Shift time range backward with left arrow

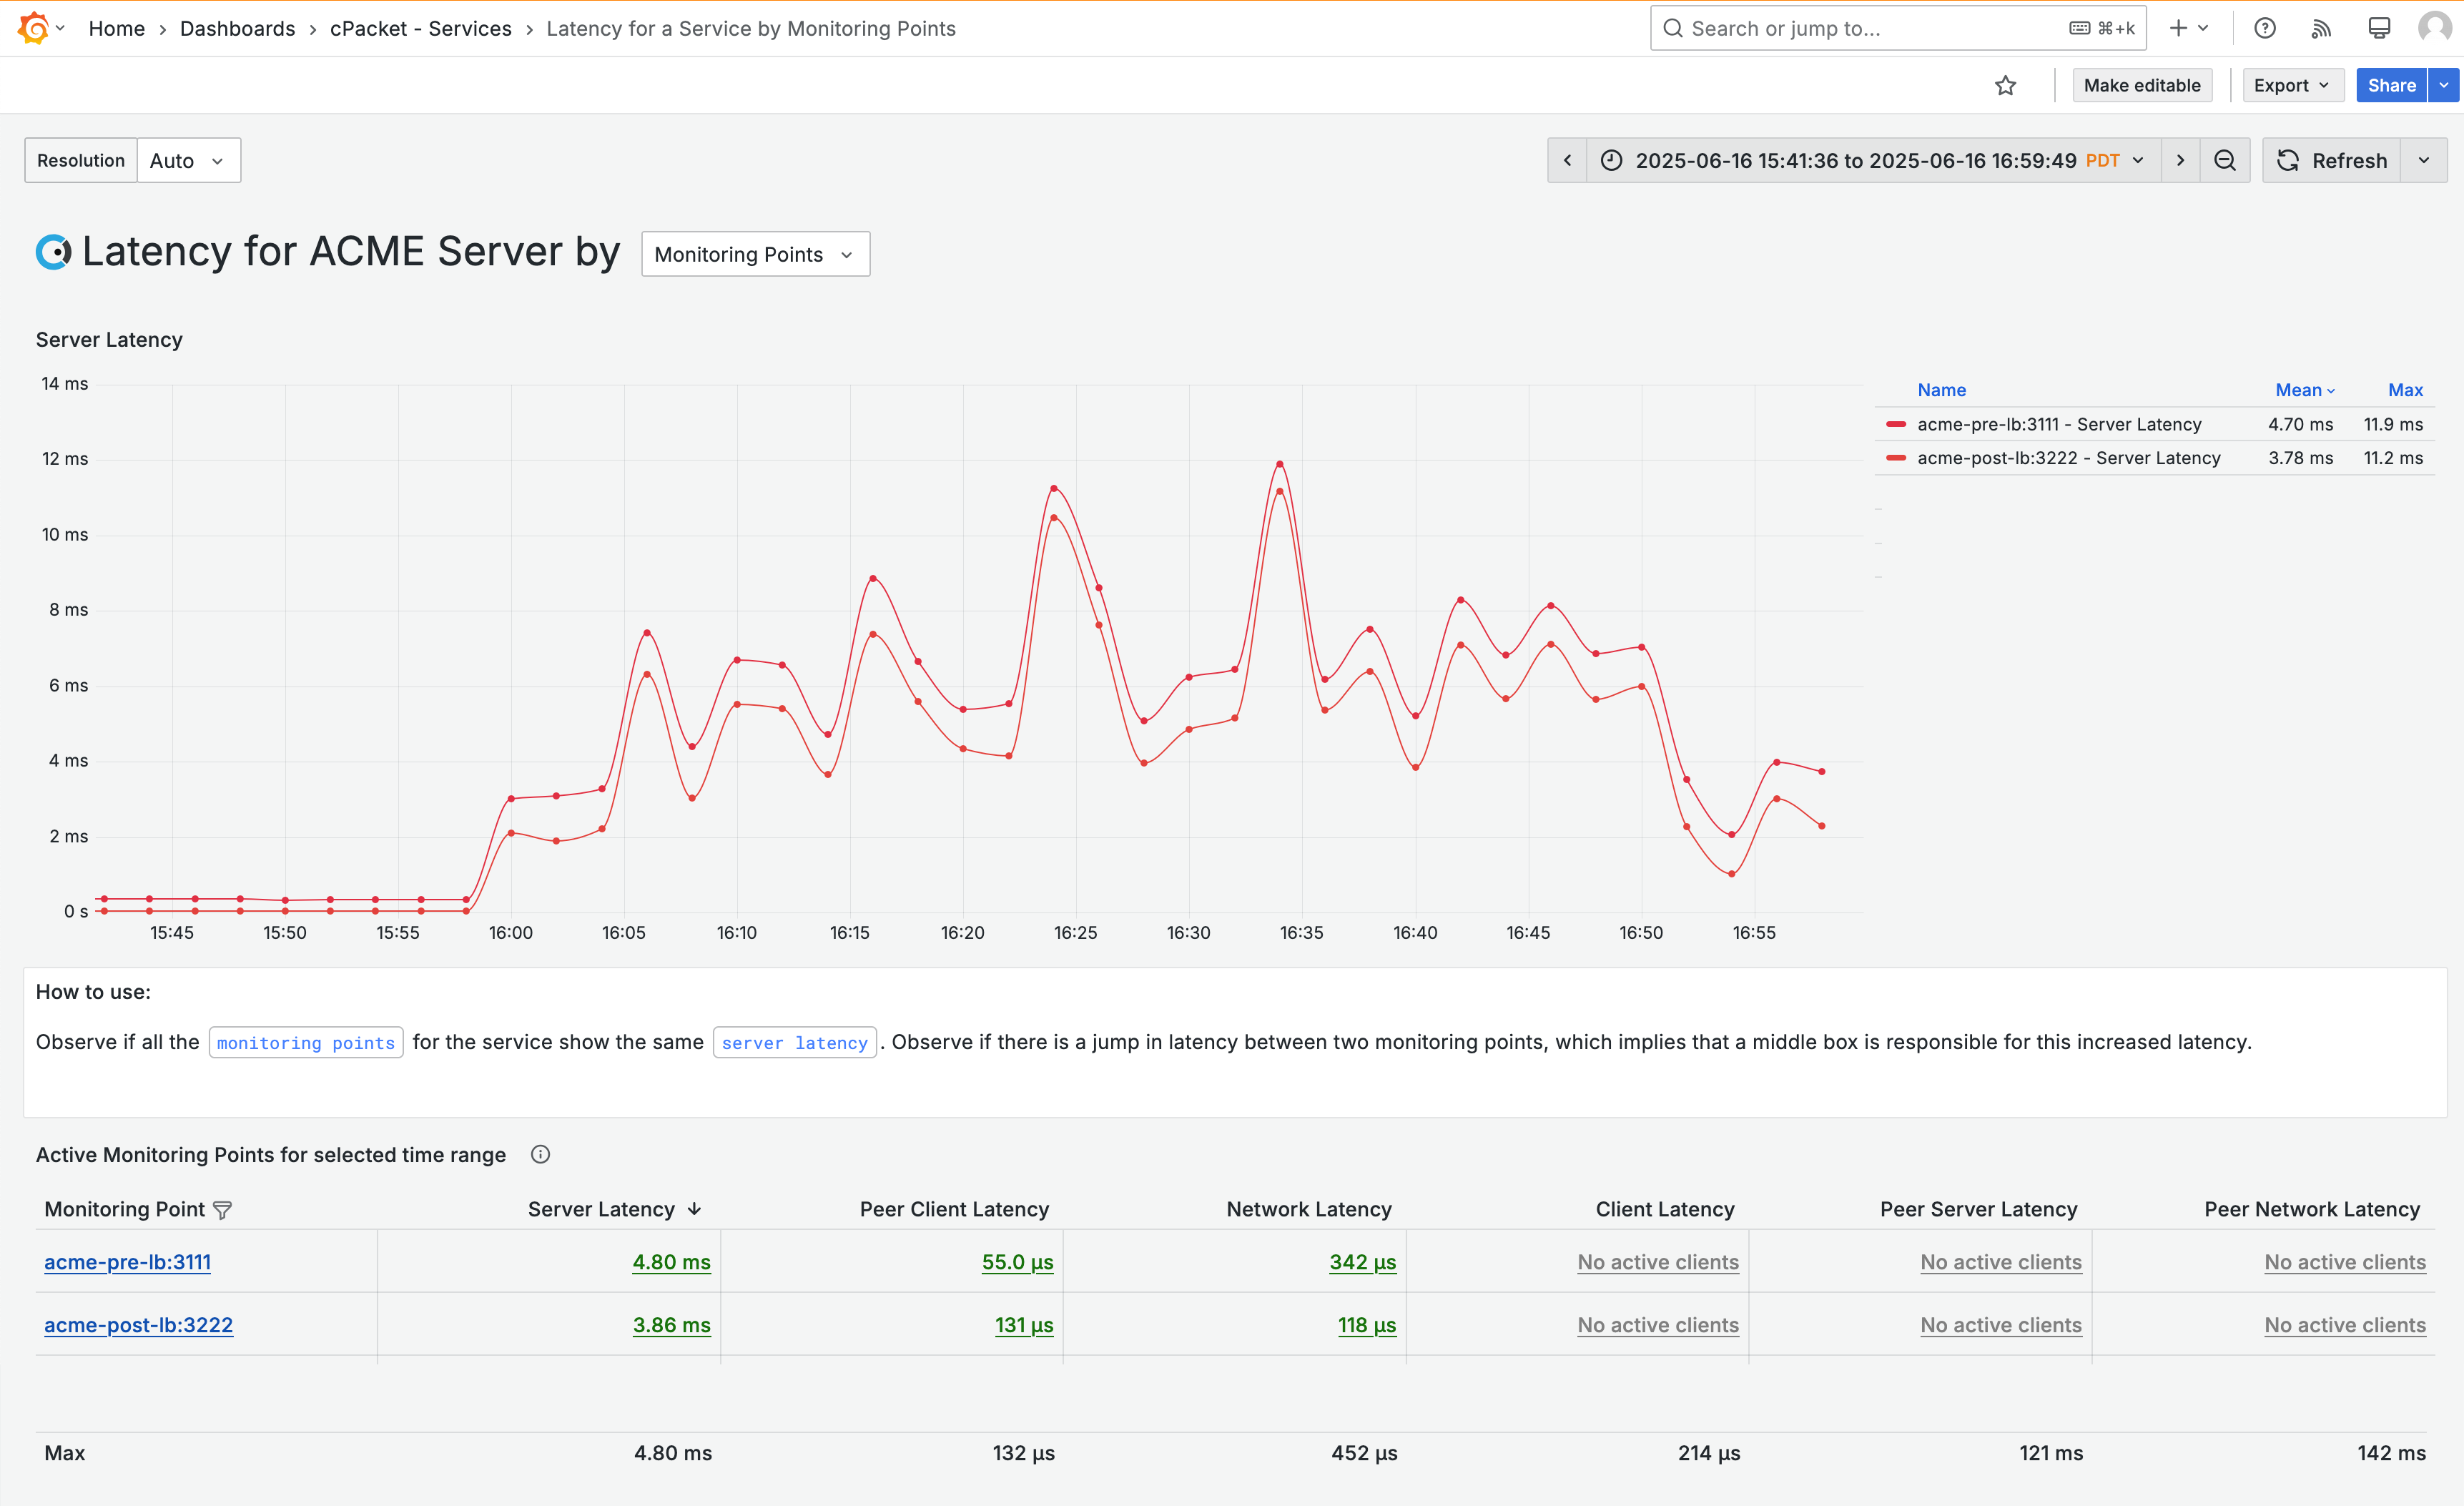coord(1567,160)
